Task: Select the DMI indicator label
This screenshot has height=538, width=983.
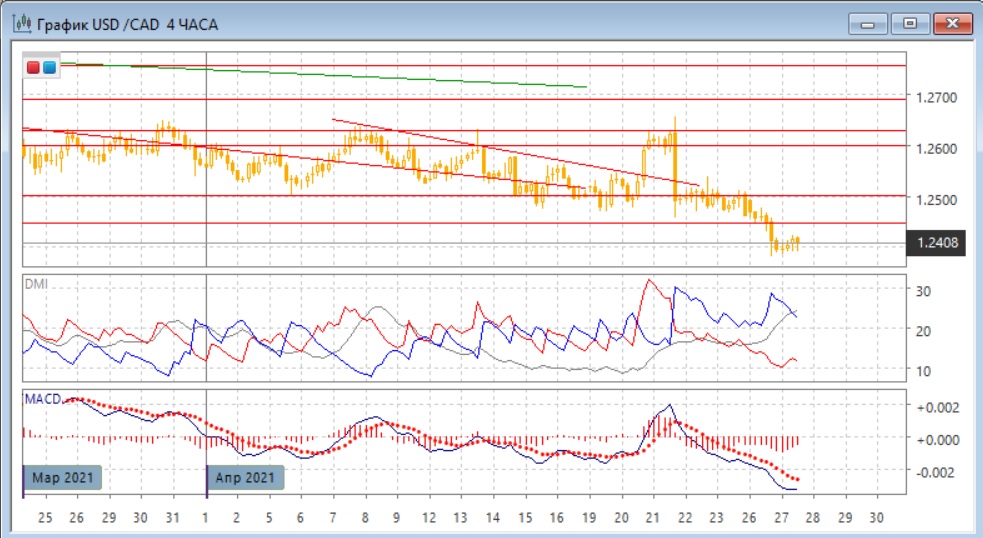Action: [36, 284]
